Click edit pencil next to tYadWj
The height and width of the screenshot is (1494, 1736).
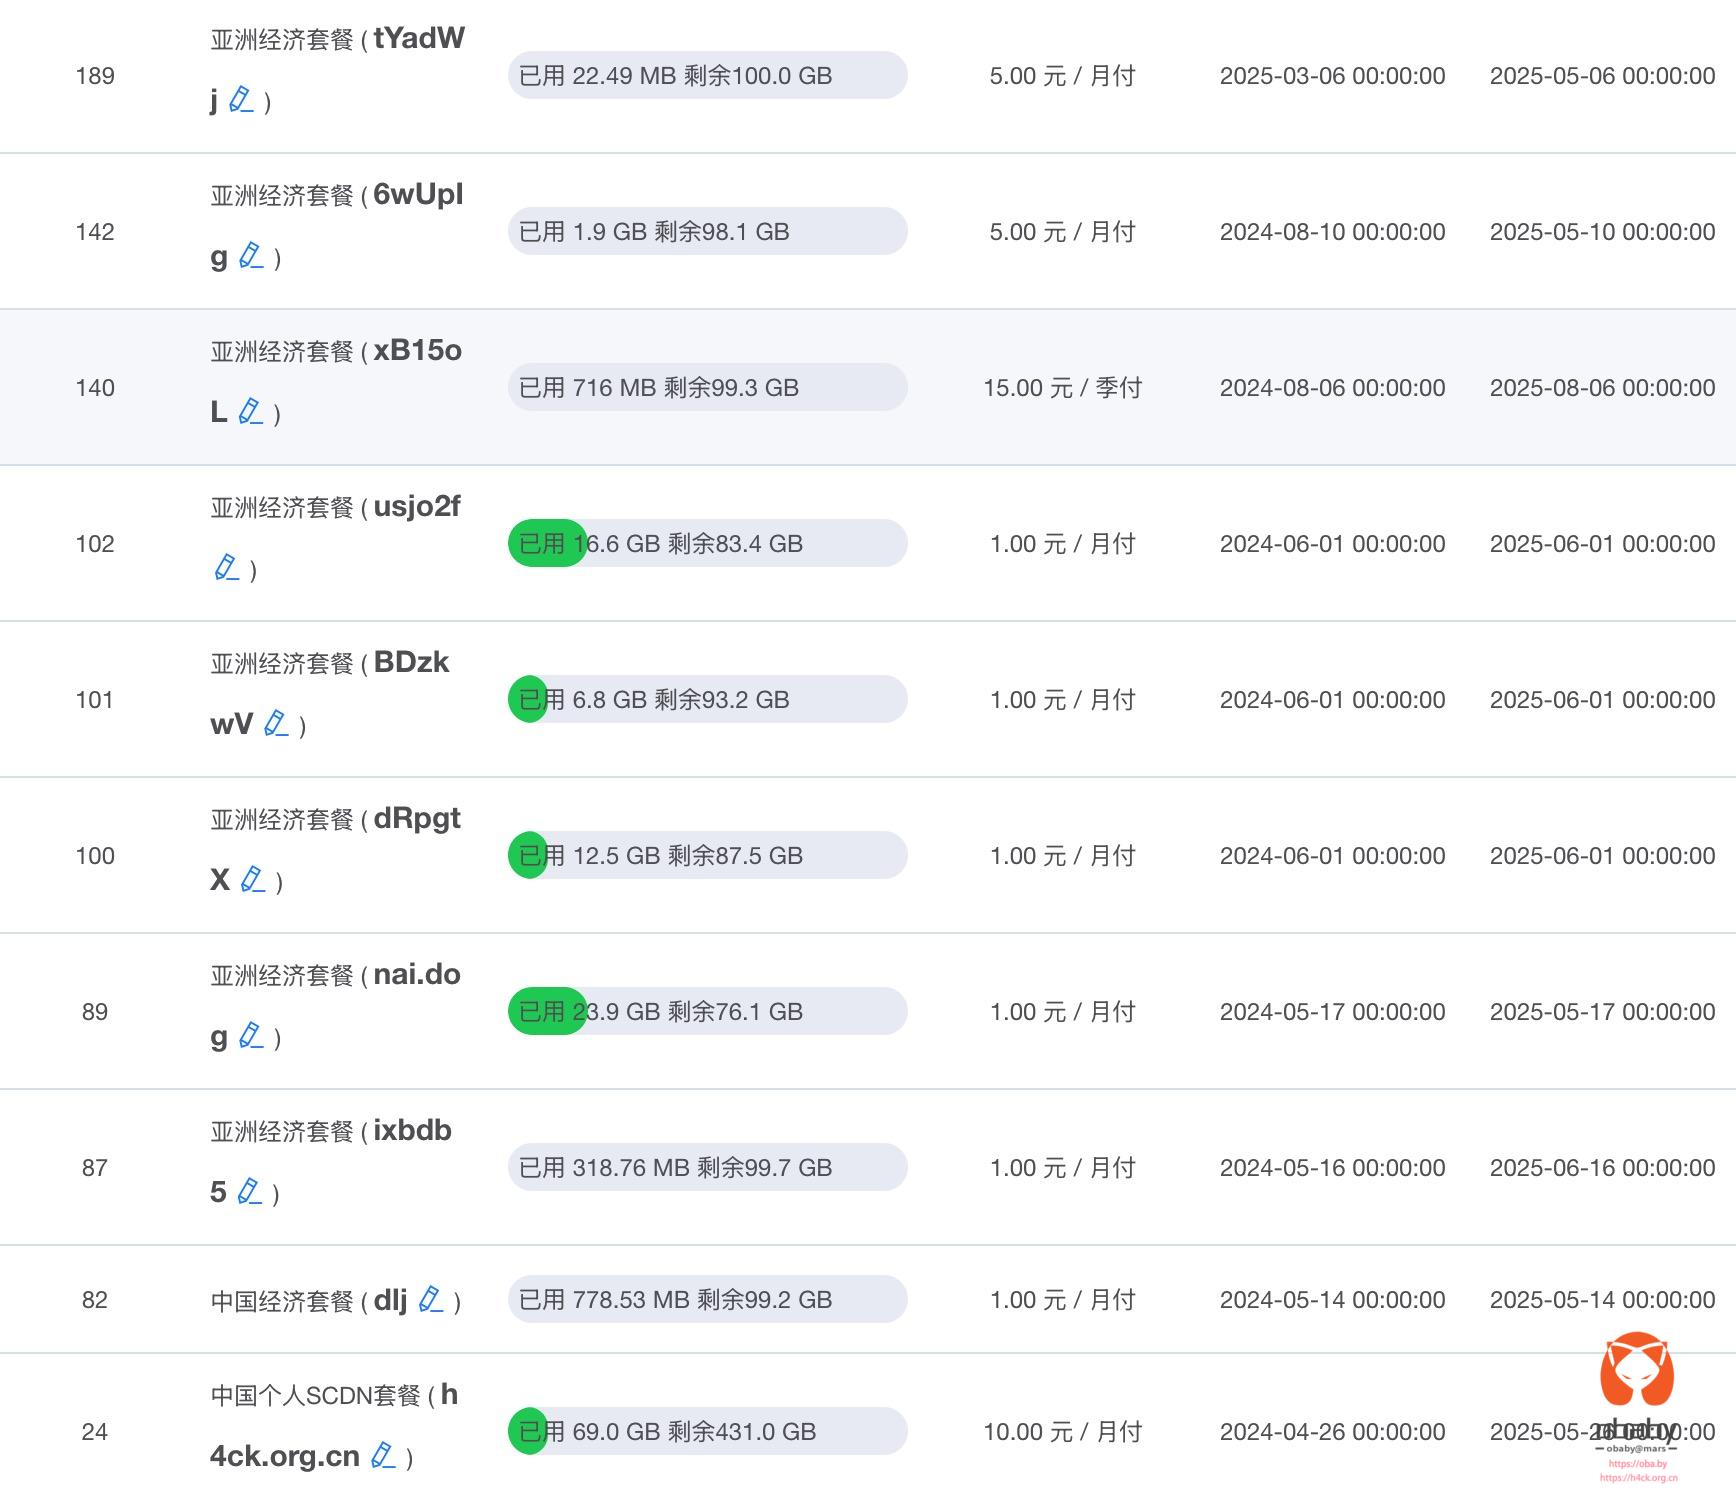click(241, 99)
